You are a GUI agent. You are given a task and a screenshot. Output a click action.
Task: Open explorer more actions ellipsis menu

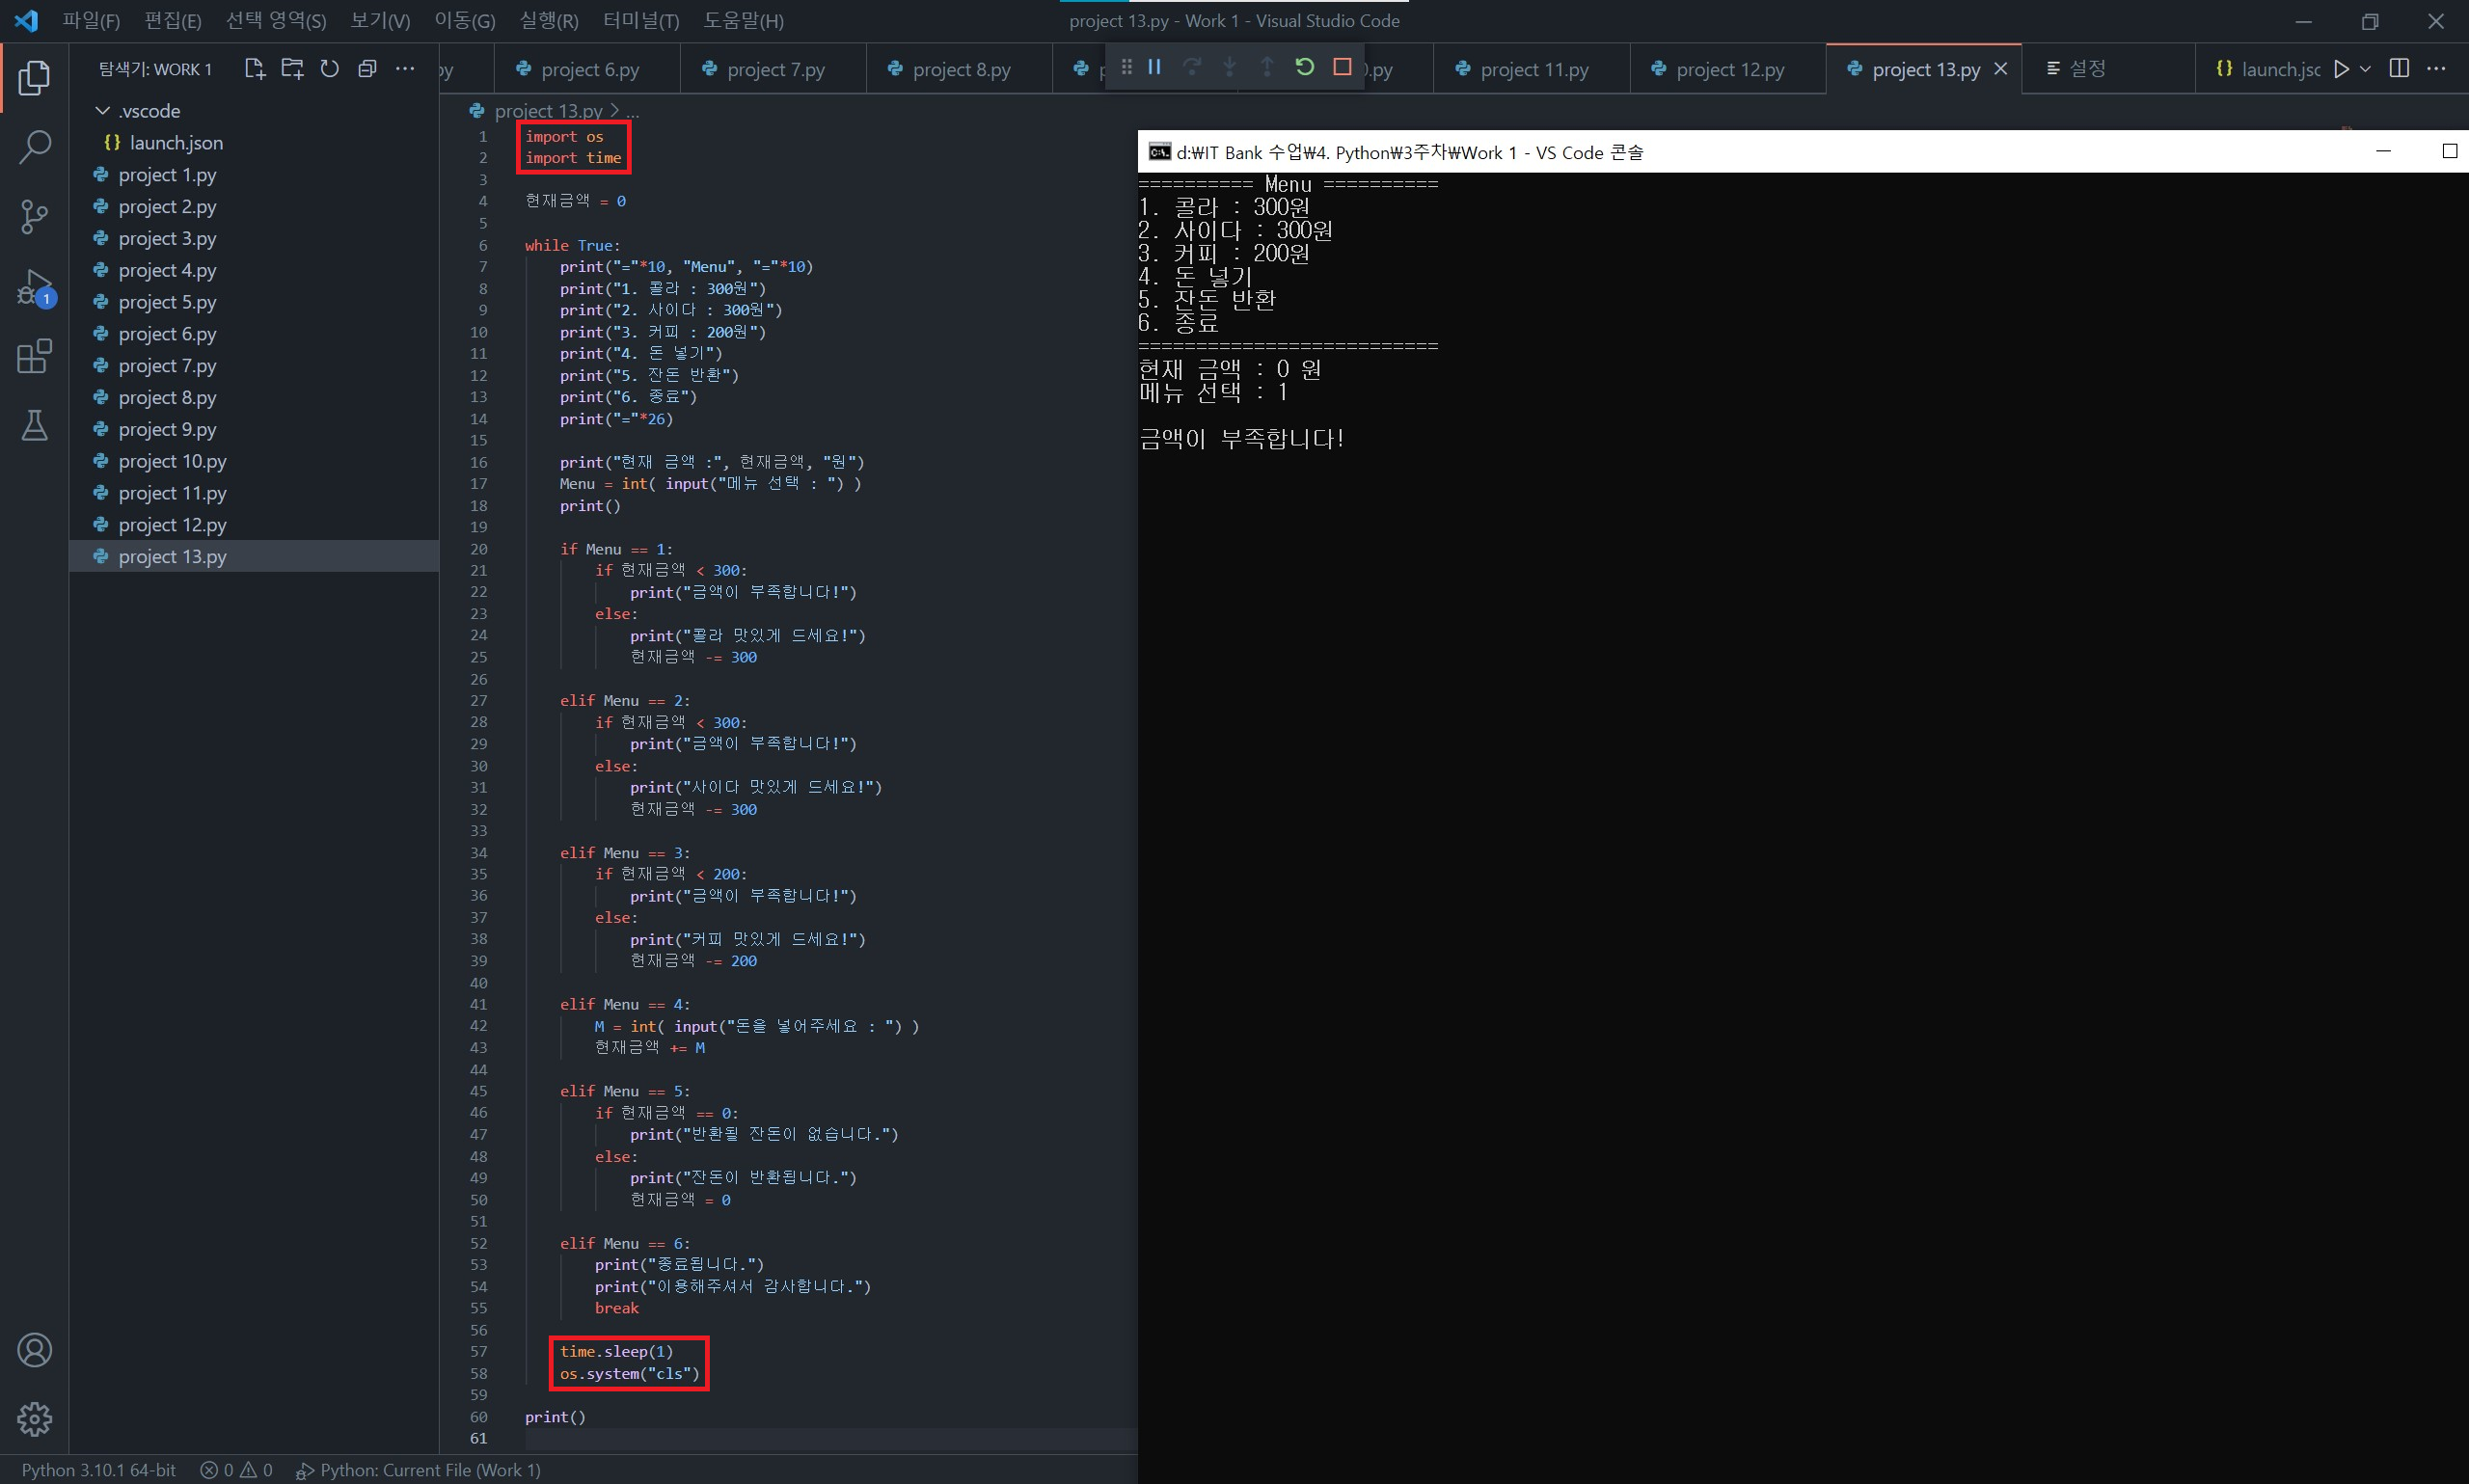(x=405, y=69)
